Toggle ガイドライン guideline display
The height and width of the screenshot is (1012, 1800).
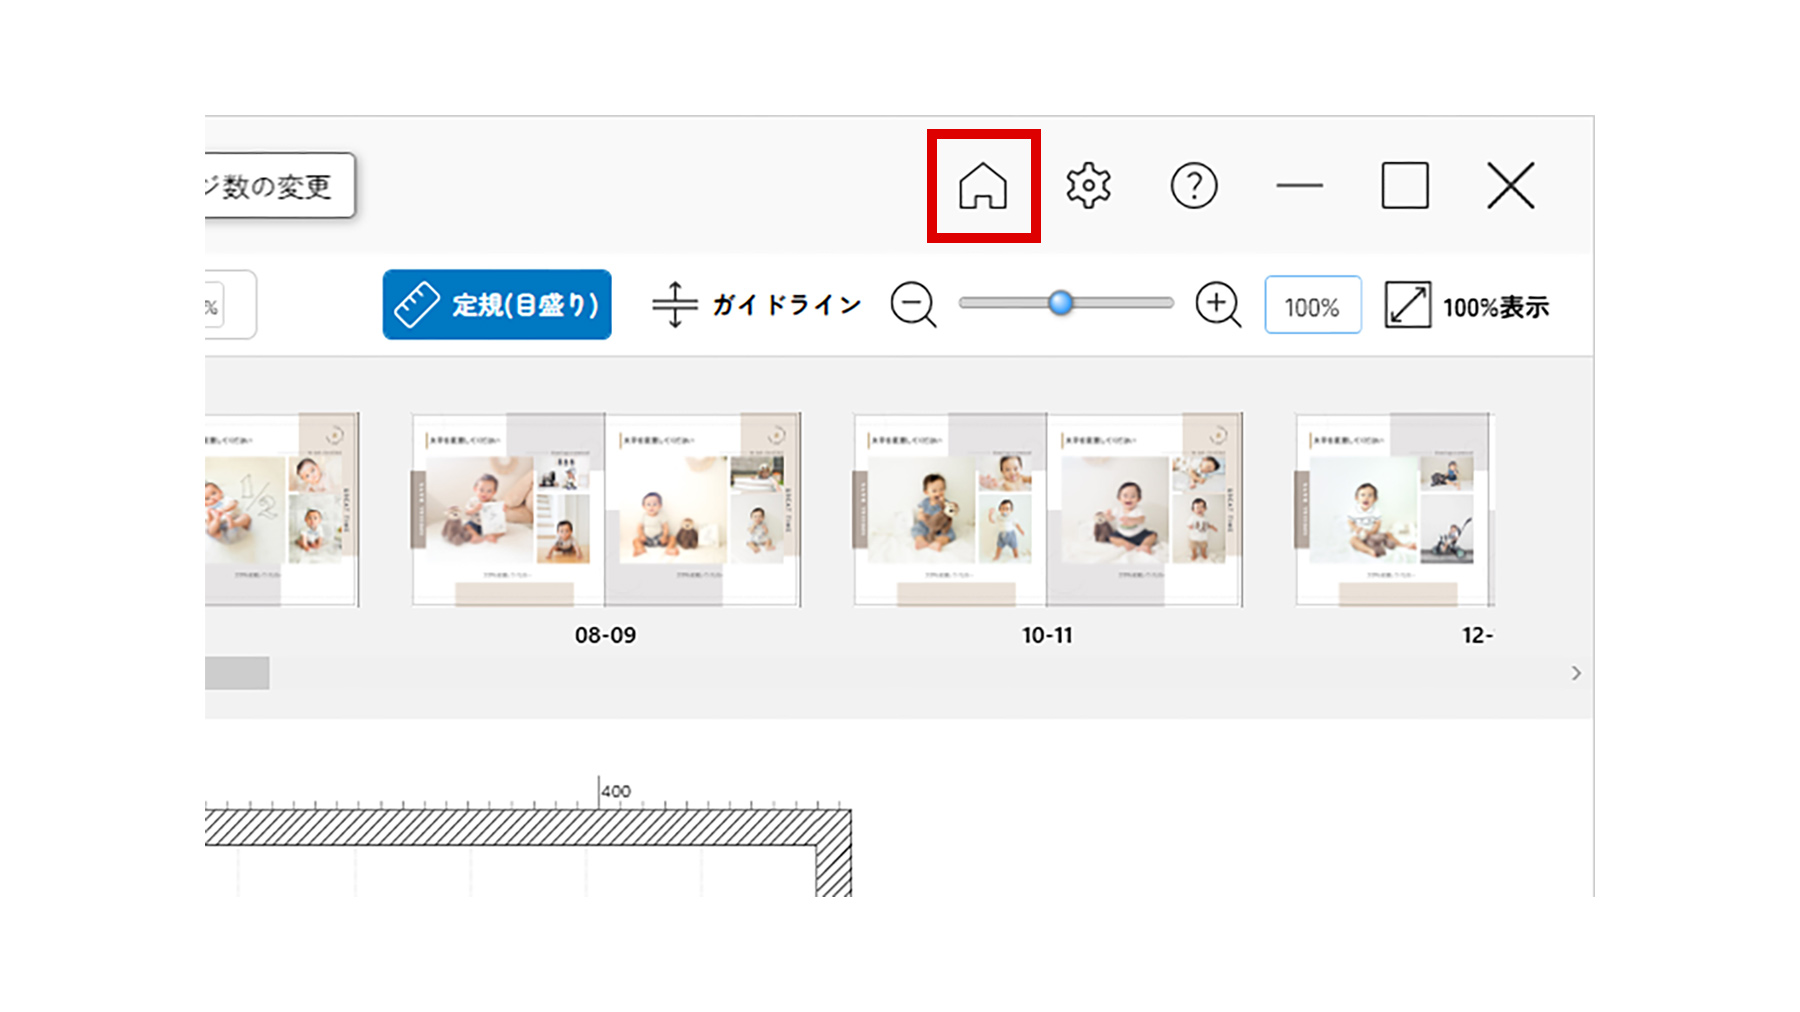point(757,304)
